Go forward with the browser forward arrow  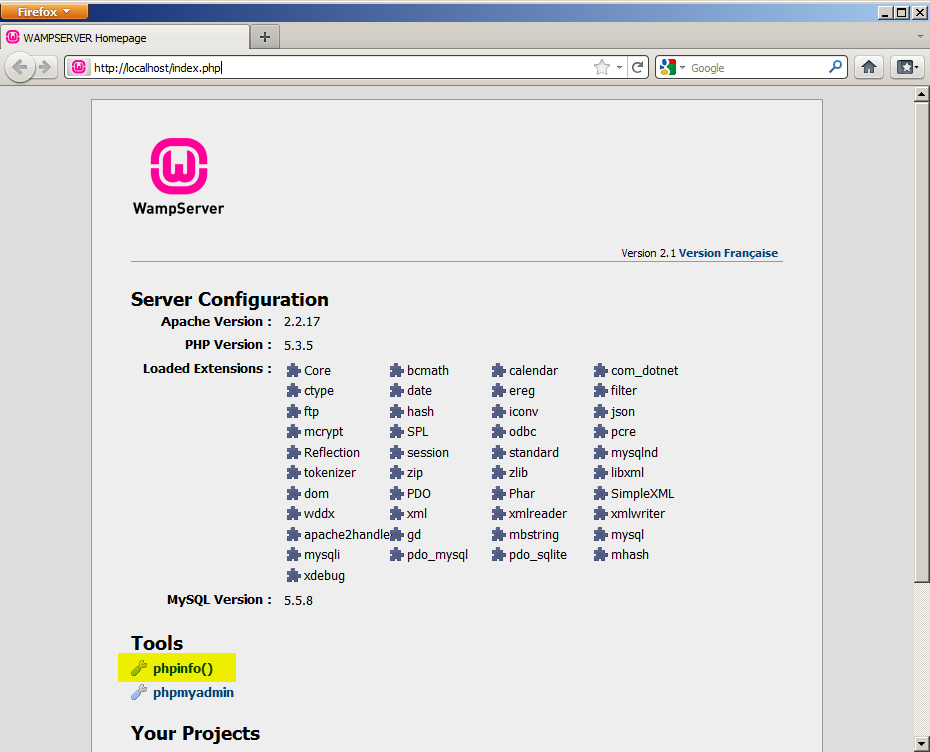45,67
